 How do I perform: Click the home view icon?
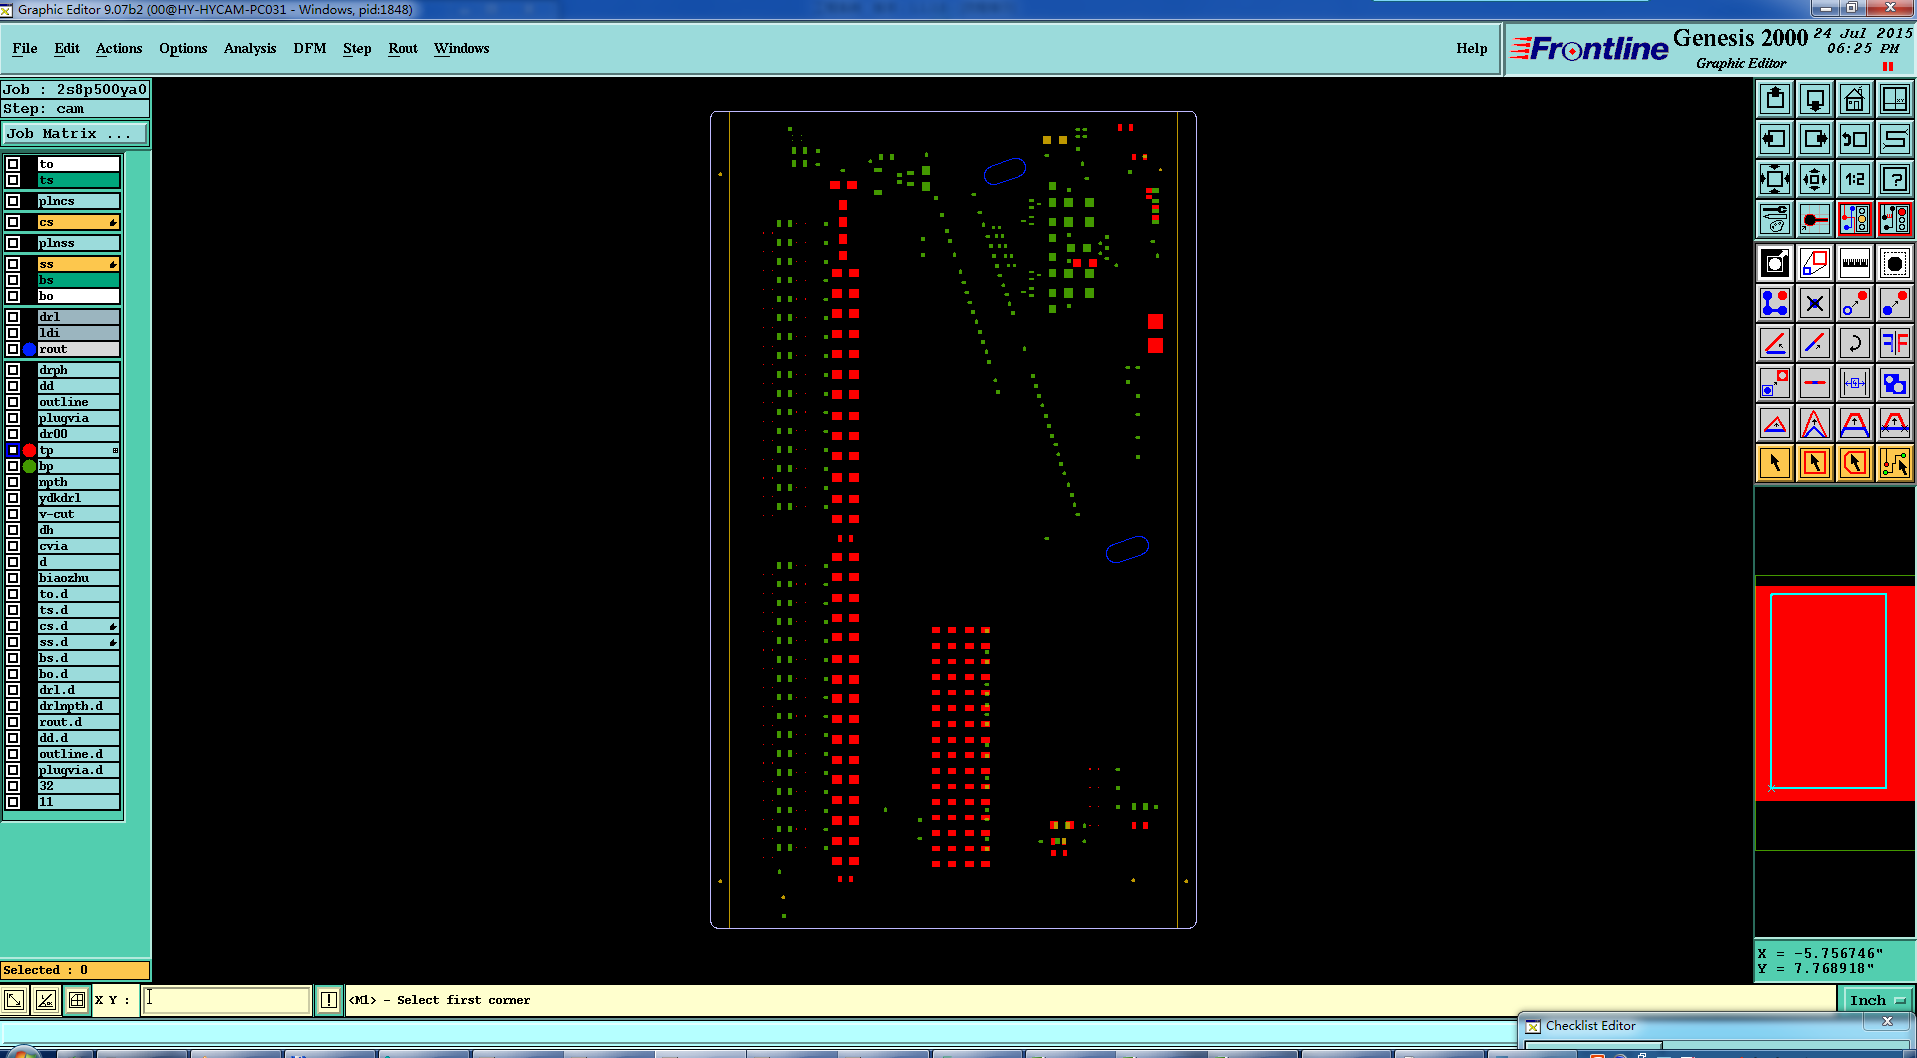click(x=1855, y=99)
